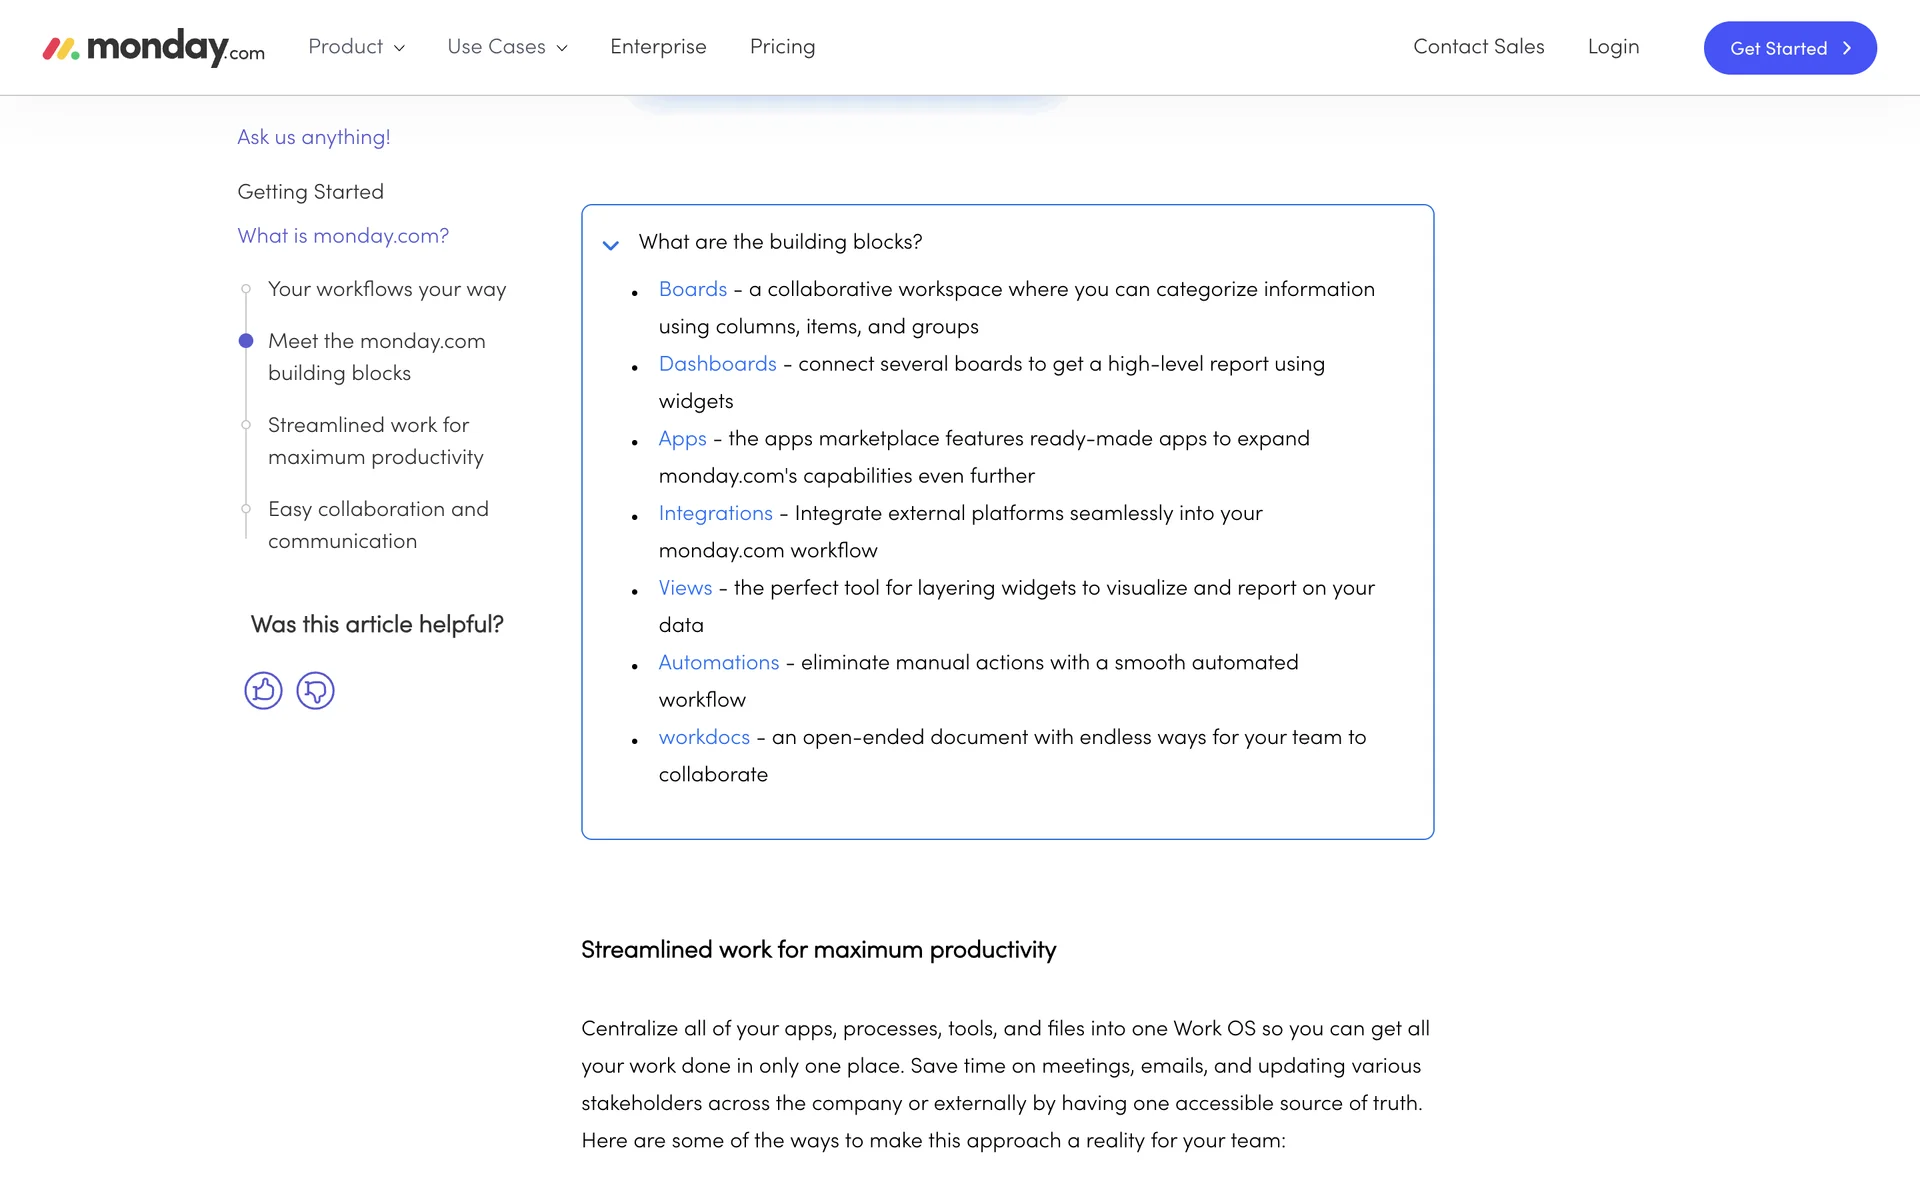
Task: Open the Pricing page
Action: 782,47
